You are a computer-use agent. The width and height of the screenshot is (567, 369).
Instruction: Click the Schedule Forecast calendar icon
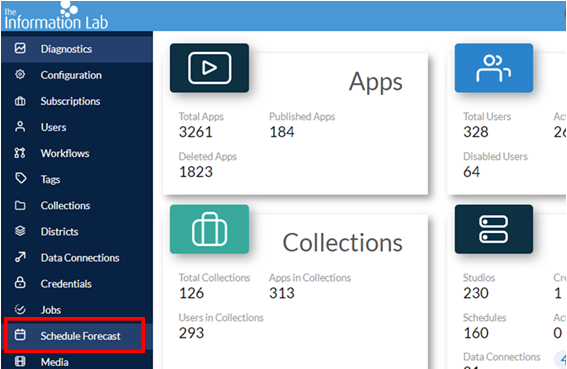(20, 335)
